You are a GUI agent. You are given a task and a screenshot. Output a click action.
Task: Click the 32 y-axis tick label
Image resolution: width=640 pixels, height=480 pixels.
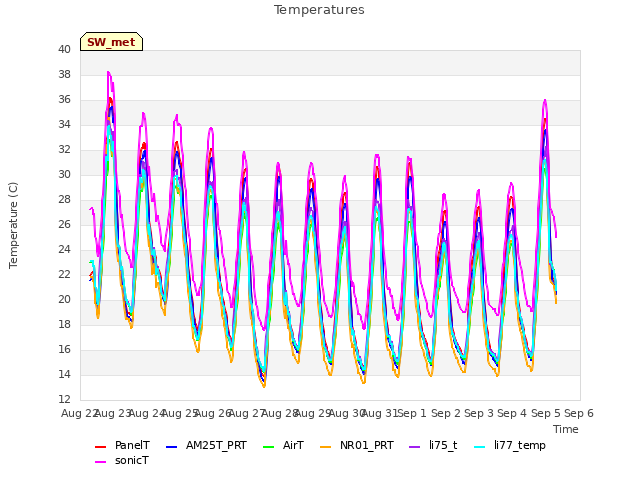click(x=64, y=149)
